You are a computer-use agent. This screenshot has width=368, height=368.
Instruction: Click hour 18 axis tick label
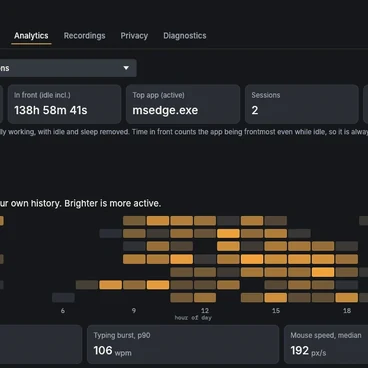347,311
